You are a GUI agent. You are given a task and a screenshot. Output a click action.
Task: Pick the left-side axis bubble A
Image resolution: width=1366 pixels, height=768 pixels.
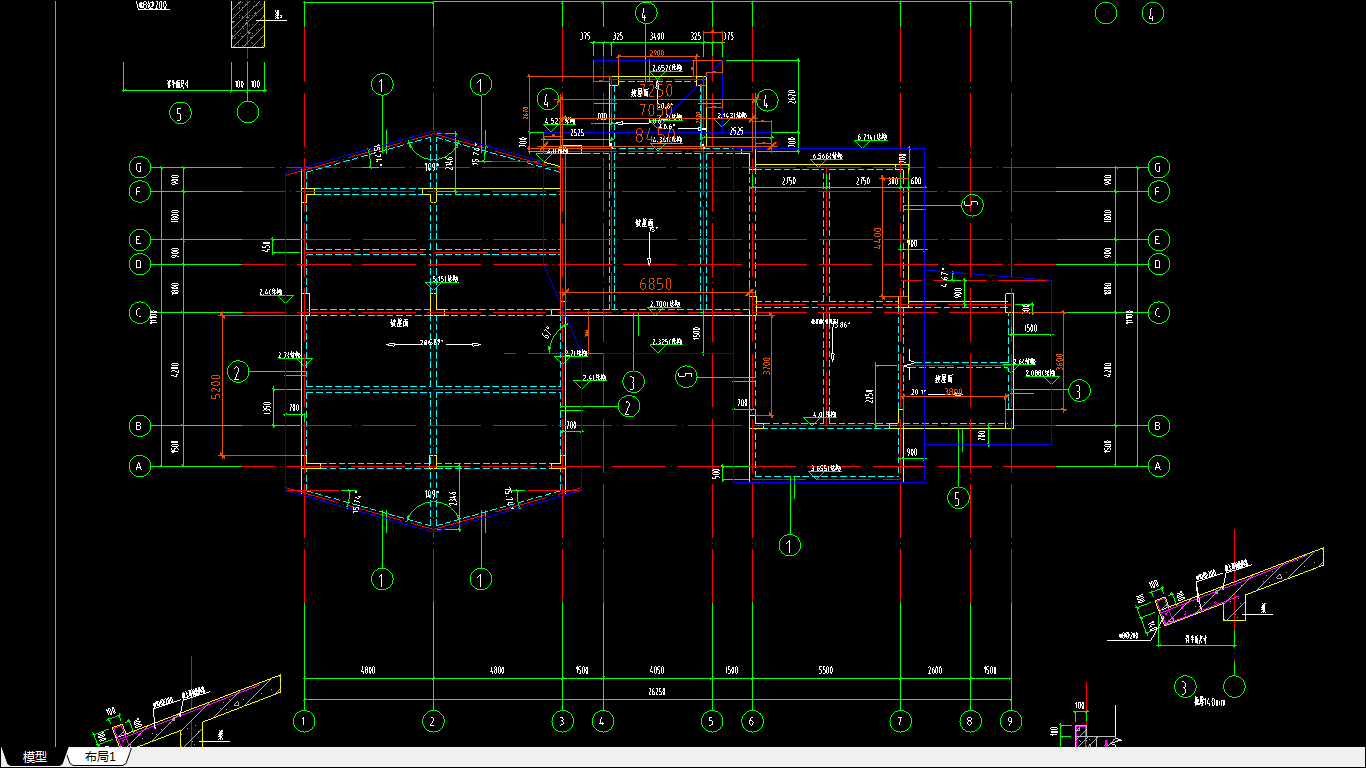(141, 466)
